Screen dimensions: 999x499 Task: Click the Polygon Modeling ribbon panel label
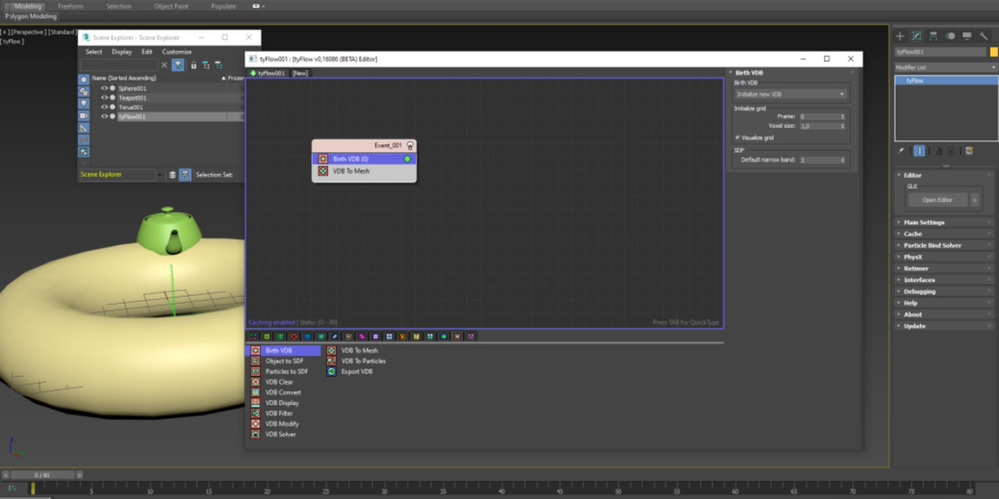pos(31,17)
